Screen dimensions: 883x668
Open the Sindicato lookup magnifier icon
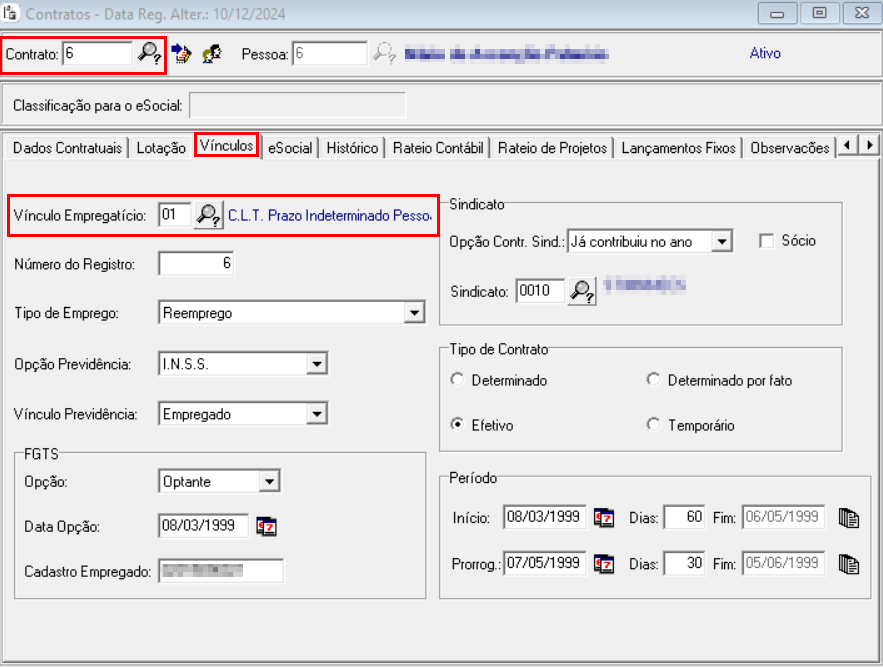pos(582,291)
